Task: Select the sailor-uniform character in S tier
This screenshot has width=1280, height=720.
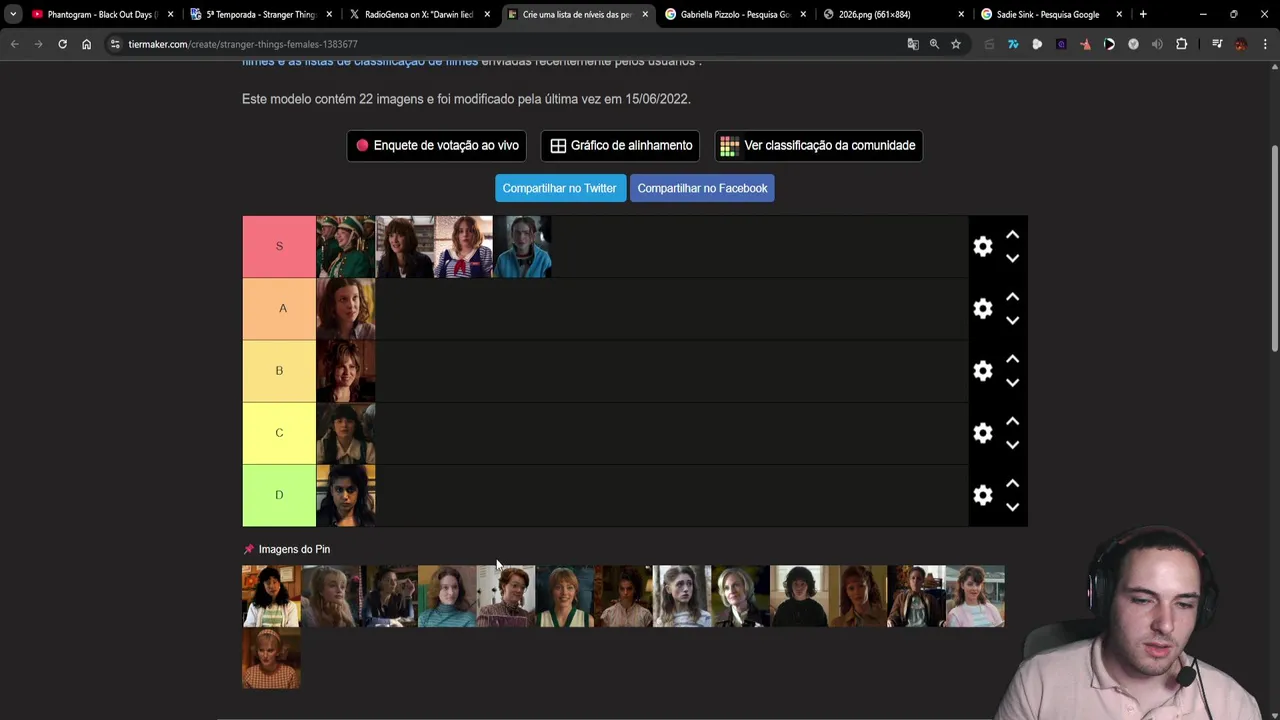Action: tap(463, 246)
